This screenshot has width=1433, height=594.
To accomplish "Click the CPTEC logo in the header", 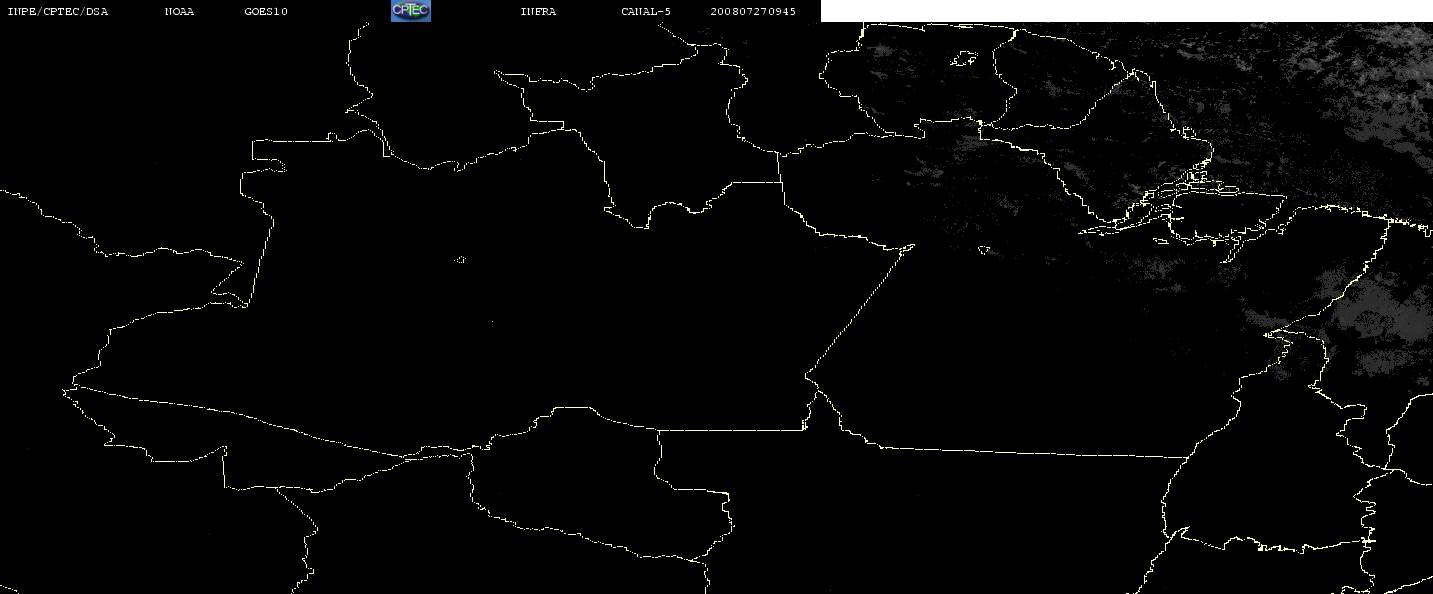I will pos(411,11).
